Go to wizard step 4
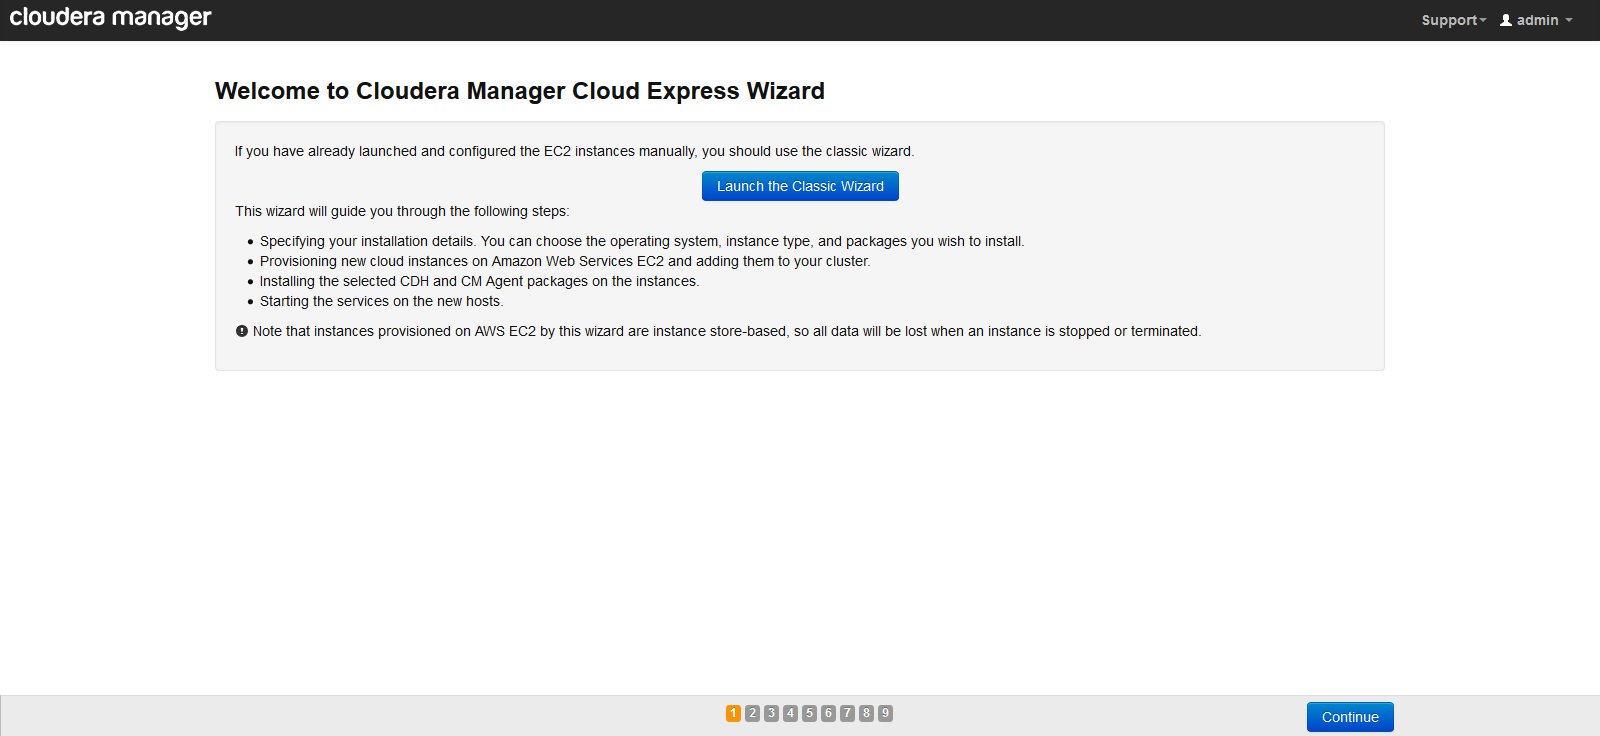 (x=790, y=713)
